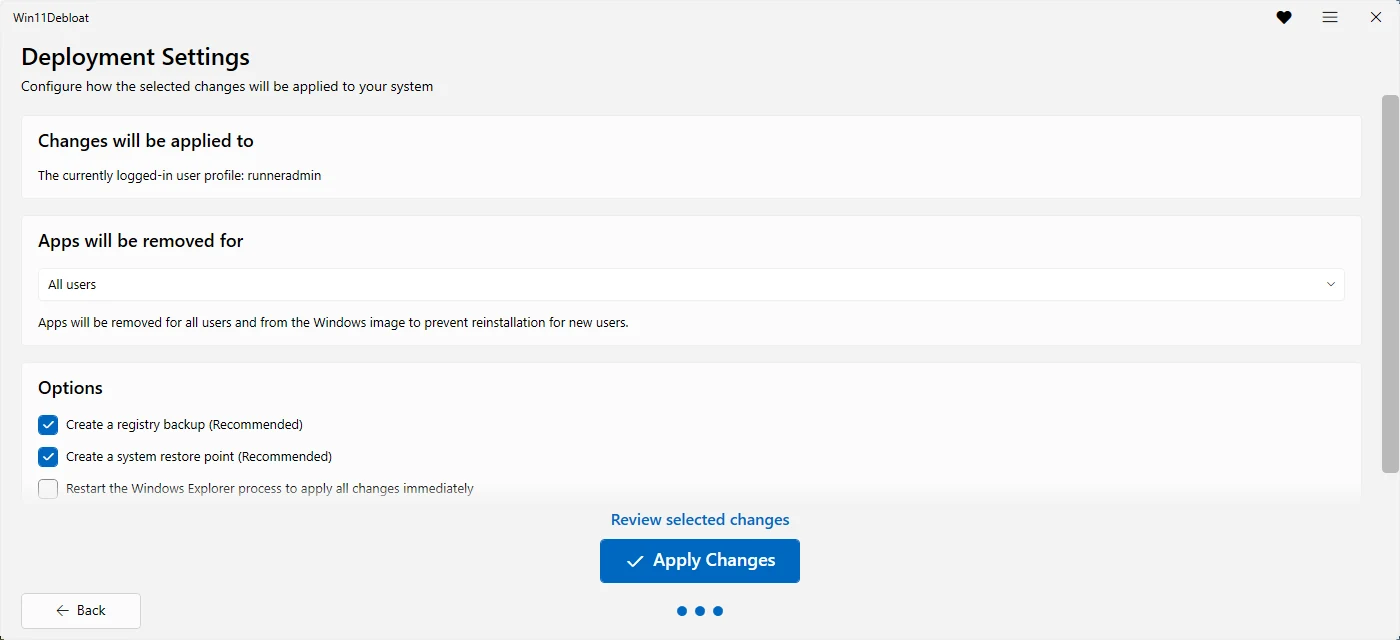Screen dimensions: 1400x640
Task: Click the Options section heading
Action: (x=70, y=388)
